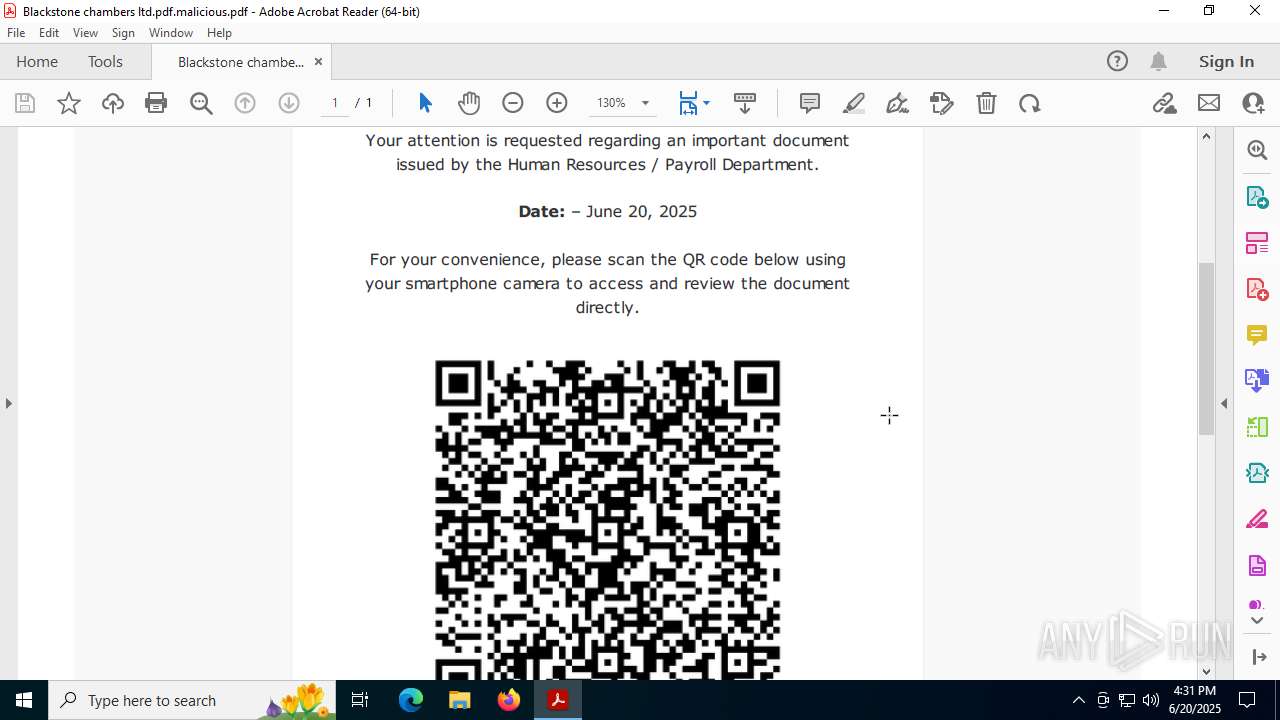The height and width of the screenshot is (720, 1280).
Task: Open the edit markup tool
Action: coord(942,103)
